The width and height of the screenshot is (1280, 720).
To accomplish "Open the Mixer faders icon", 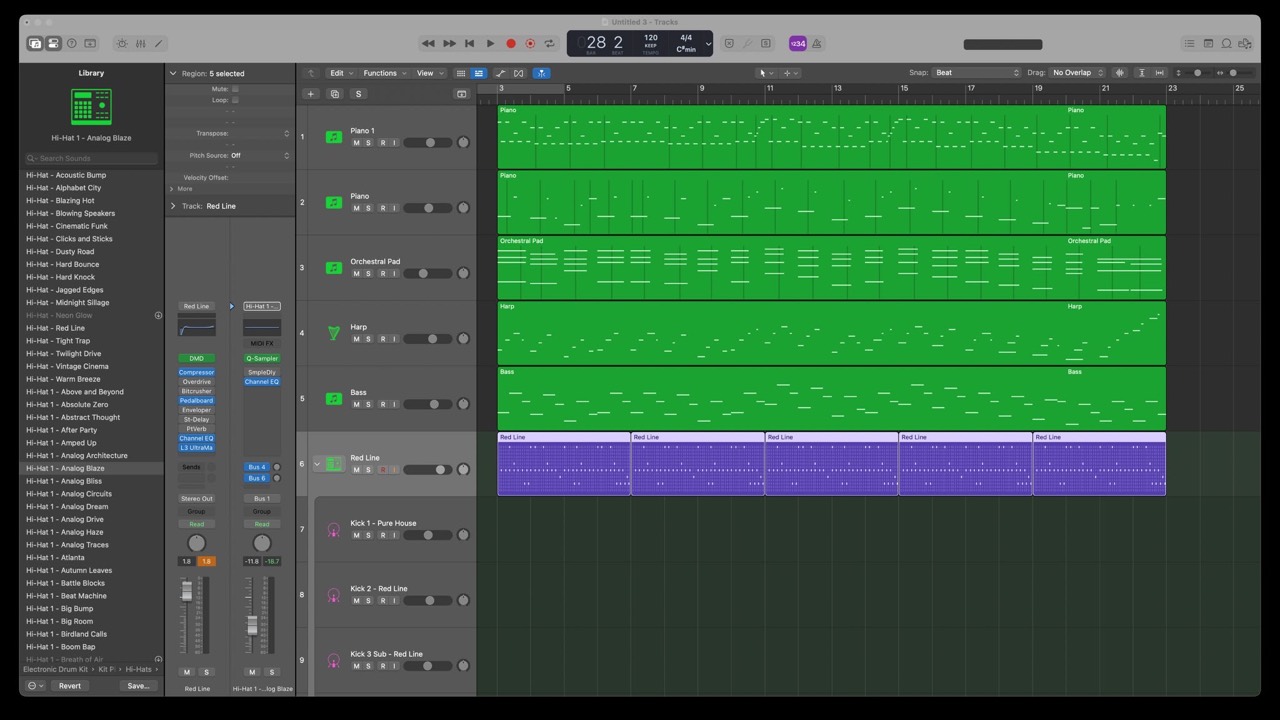I will pos(140,44).
